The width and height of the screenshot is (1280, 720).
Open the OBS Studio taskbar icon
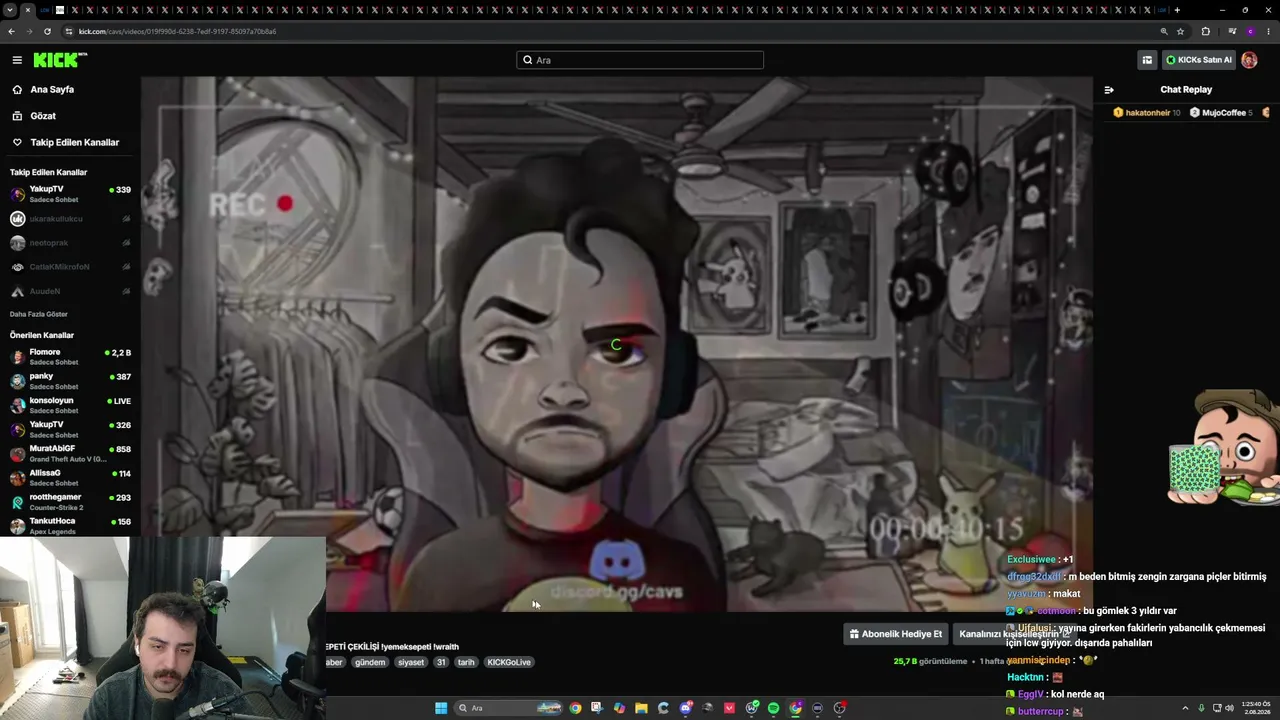tap(839, 708)
